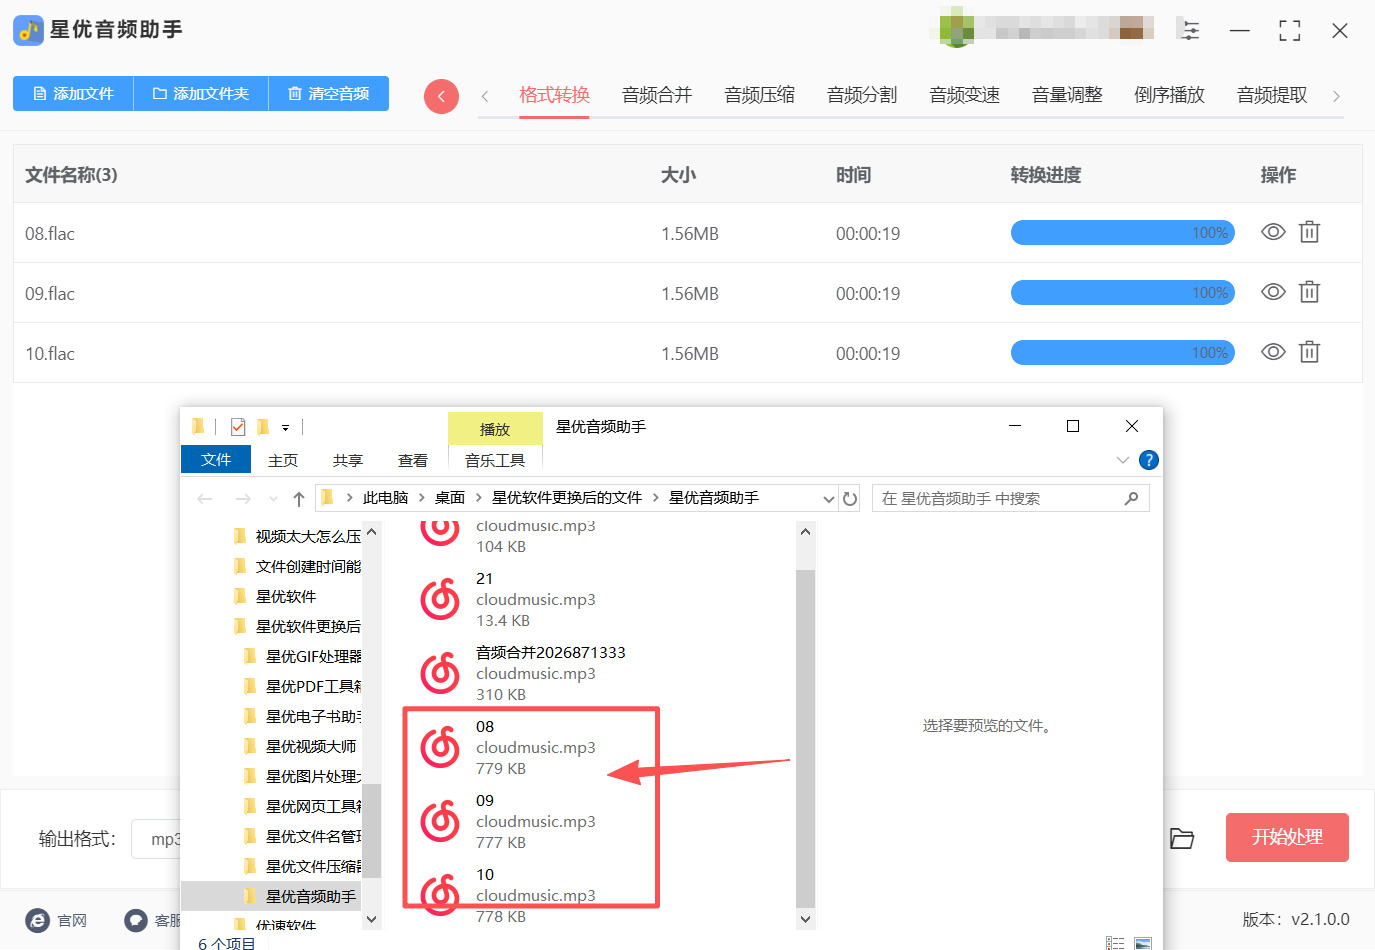Switch Explorer to large icons view
The image size is (1375, 950).
1143,943
